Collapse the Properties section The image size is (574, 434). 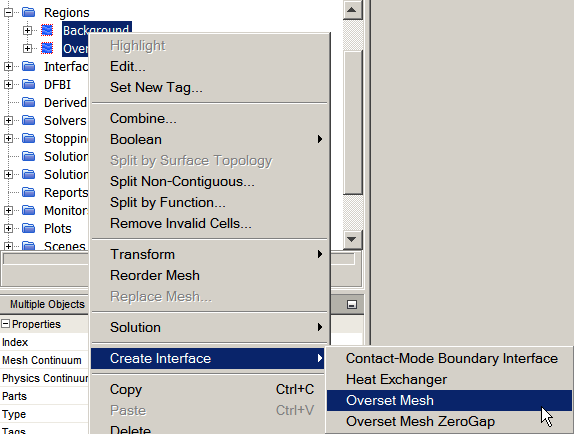click(x=5, y=324)
